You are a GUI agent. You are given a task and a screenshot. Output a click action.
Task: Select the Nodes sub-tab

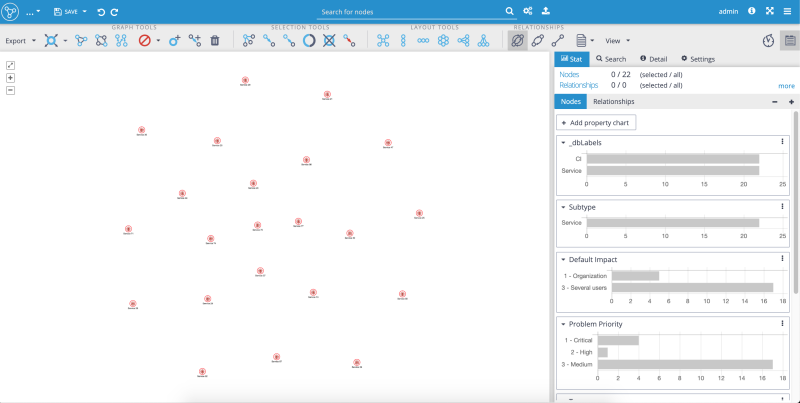click(x=570, y=102)
